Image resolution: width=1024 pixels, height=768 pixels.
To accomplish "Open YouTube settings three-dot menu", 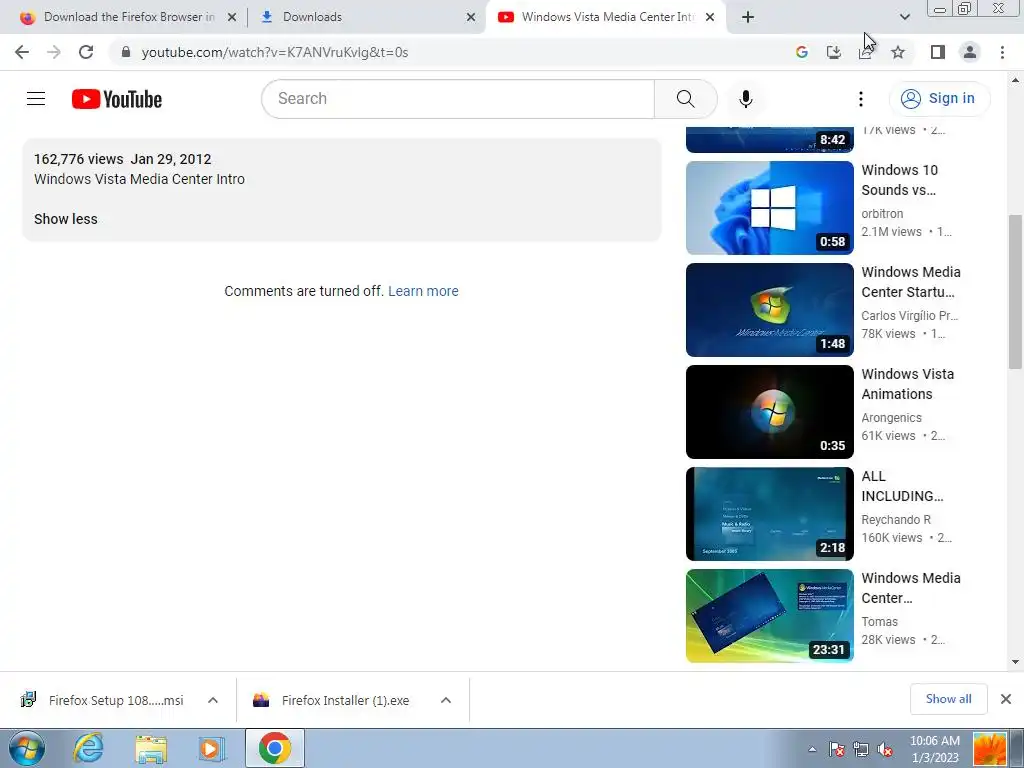I will click(x=861, y=99).
